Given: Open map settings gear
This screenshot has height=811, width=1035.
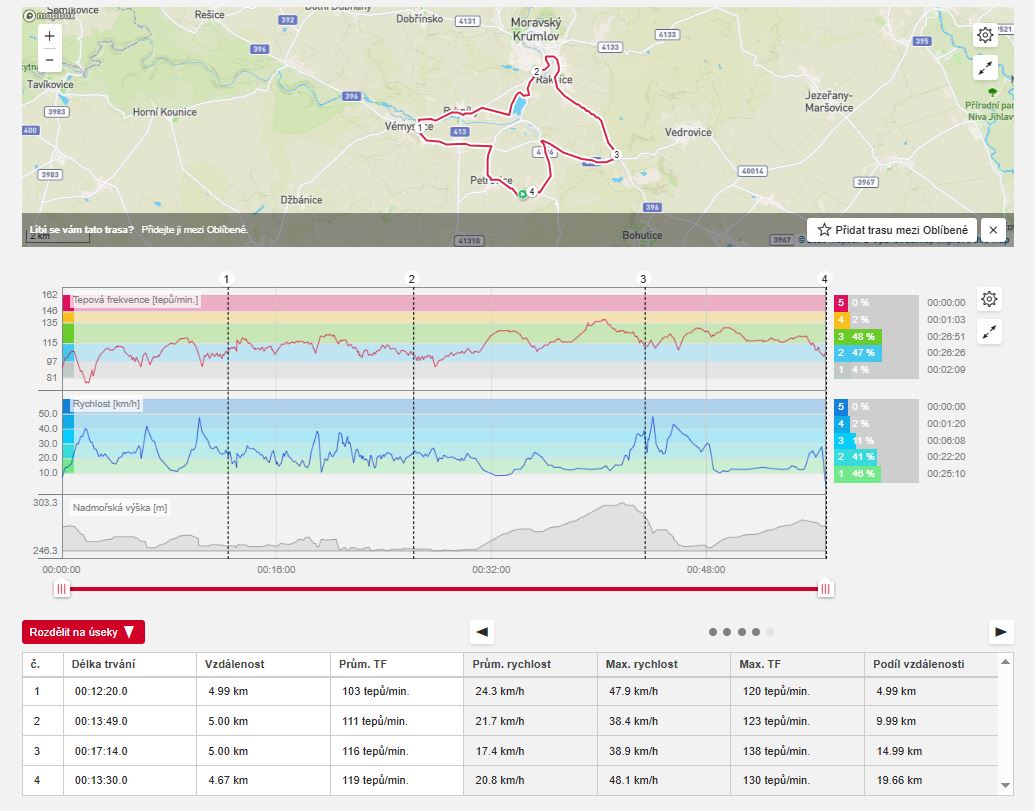Looking at the screenshot, I should tap(985, 35).
